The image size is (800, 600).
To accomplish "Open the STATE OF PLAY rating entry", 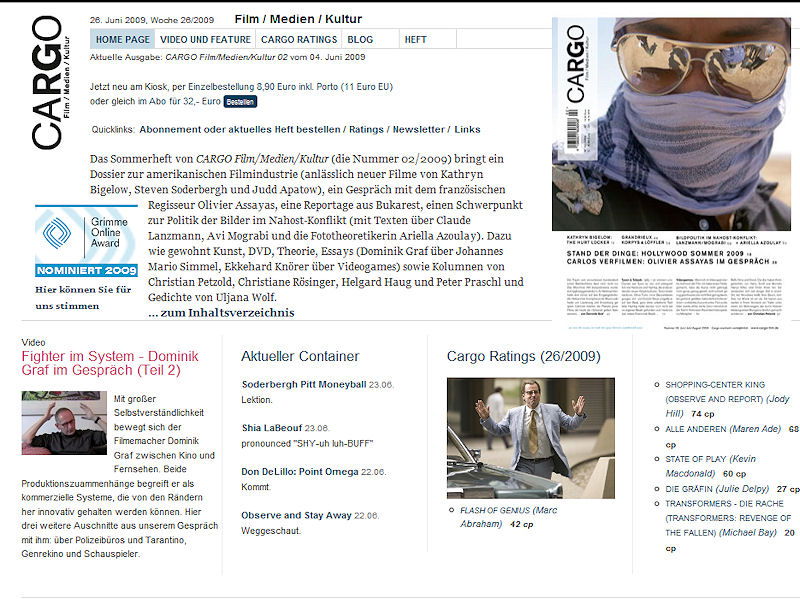I will [710, 466].
